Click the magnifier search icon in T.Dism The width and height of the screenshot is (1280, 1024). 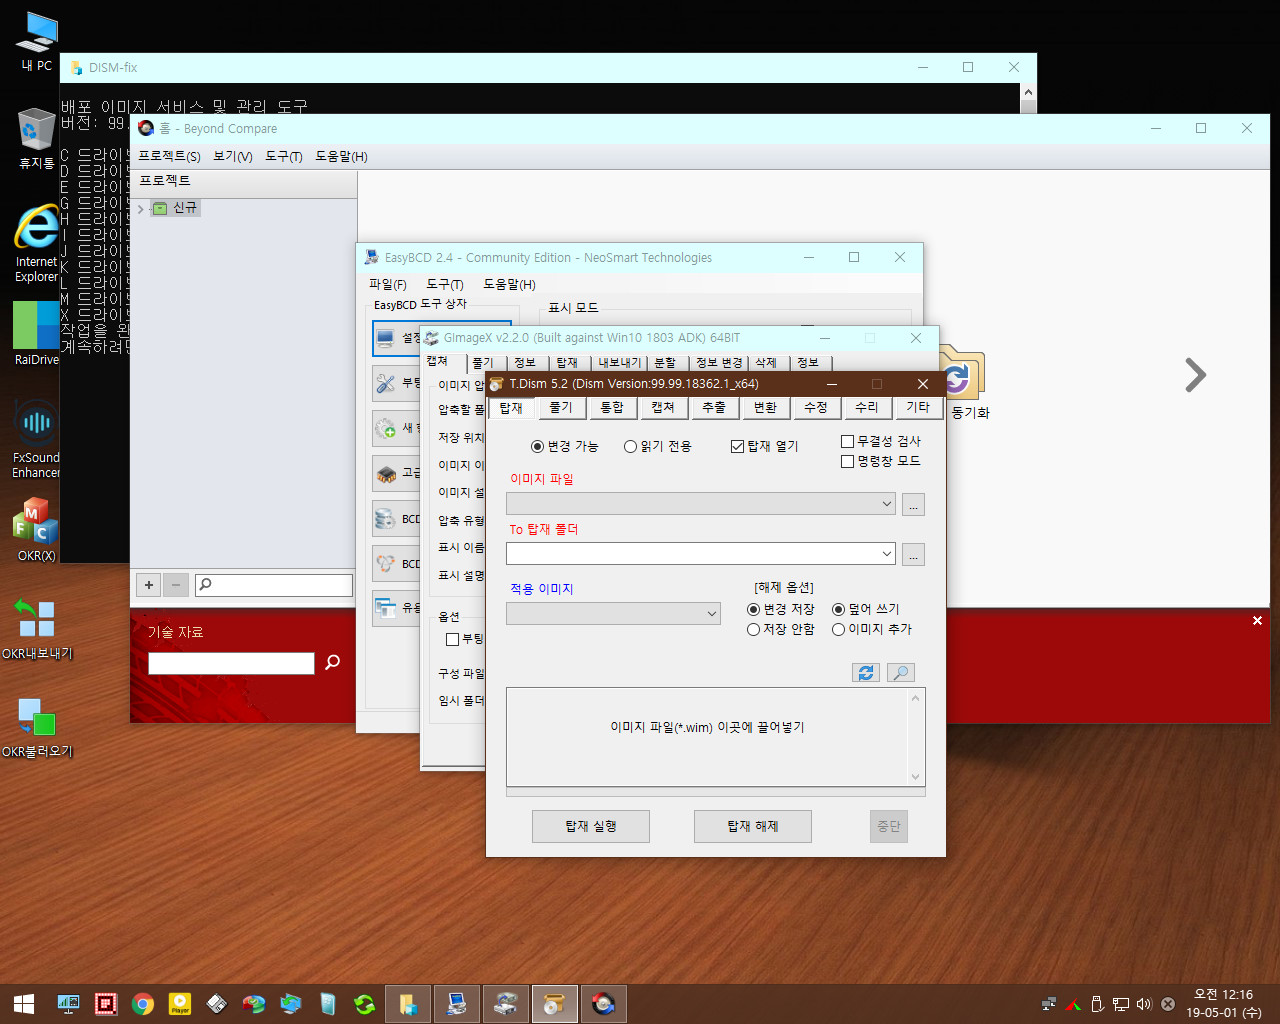pyautogui.click(x=901, y=673)
